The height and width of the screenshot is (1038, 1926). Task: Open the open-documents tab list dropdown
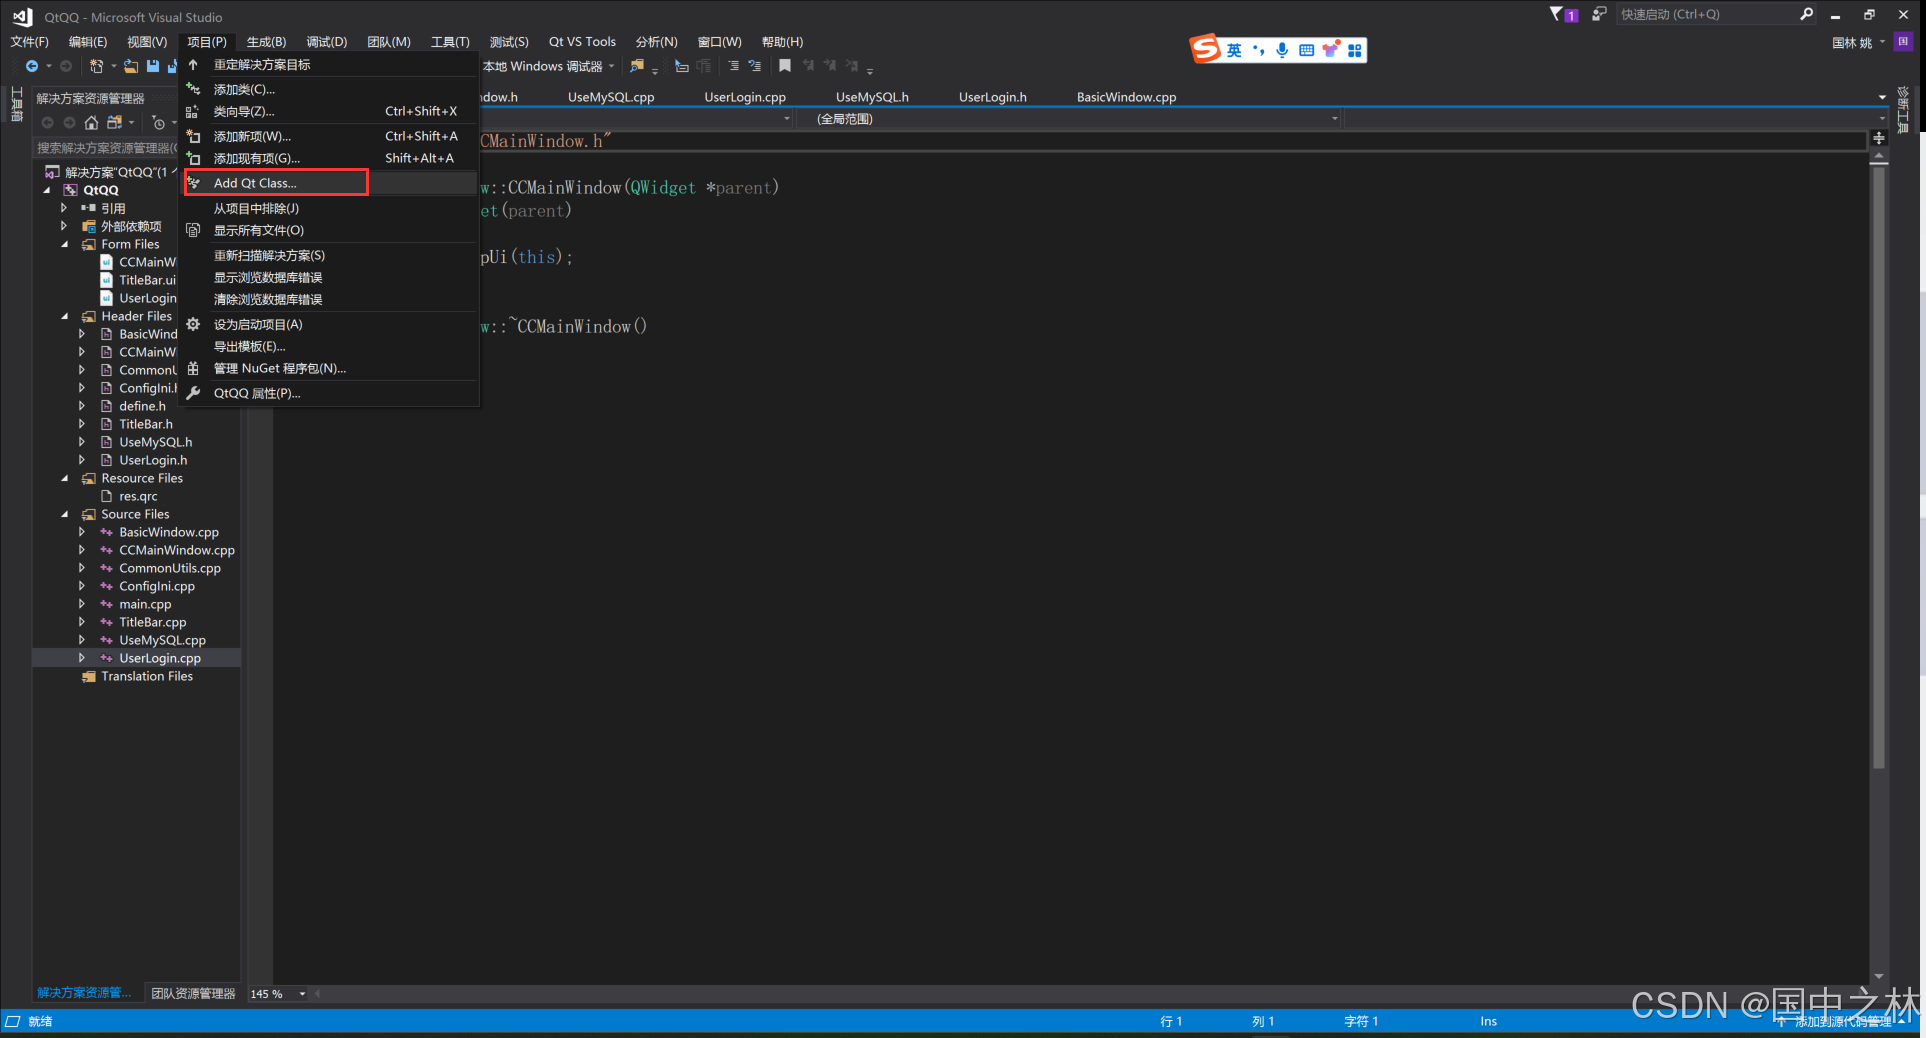tap(1882, 97)
